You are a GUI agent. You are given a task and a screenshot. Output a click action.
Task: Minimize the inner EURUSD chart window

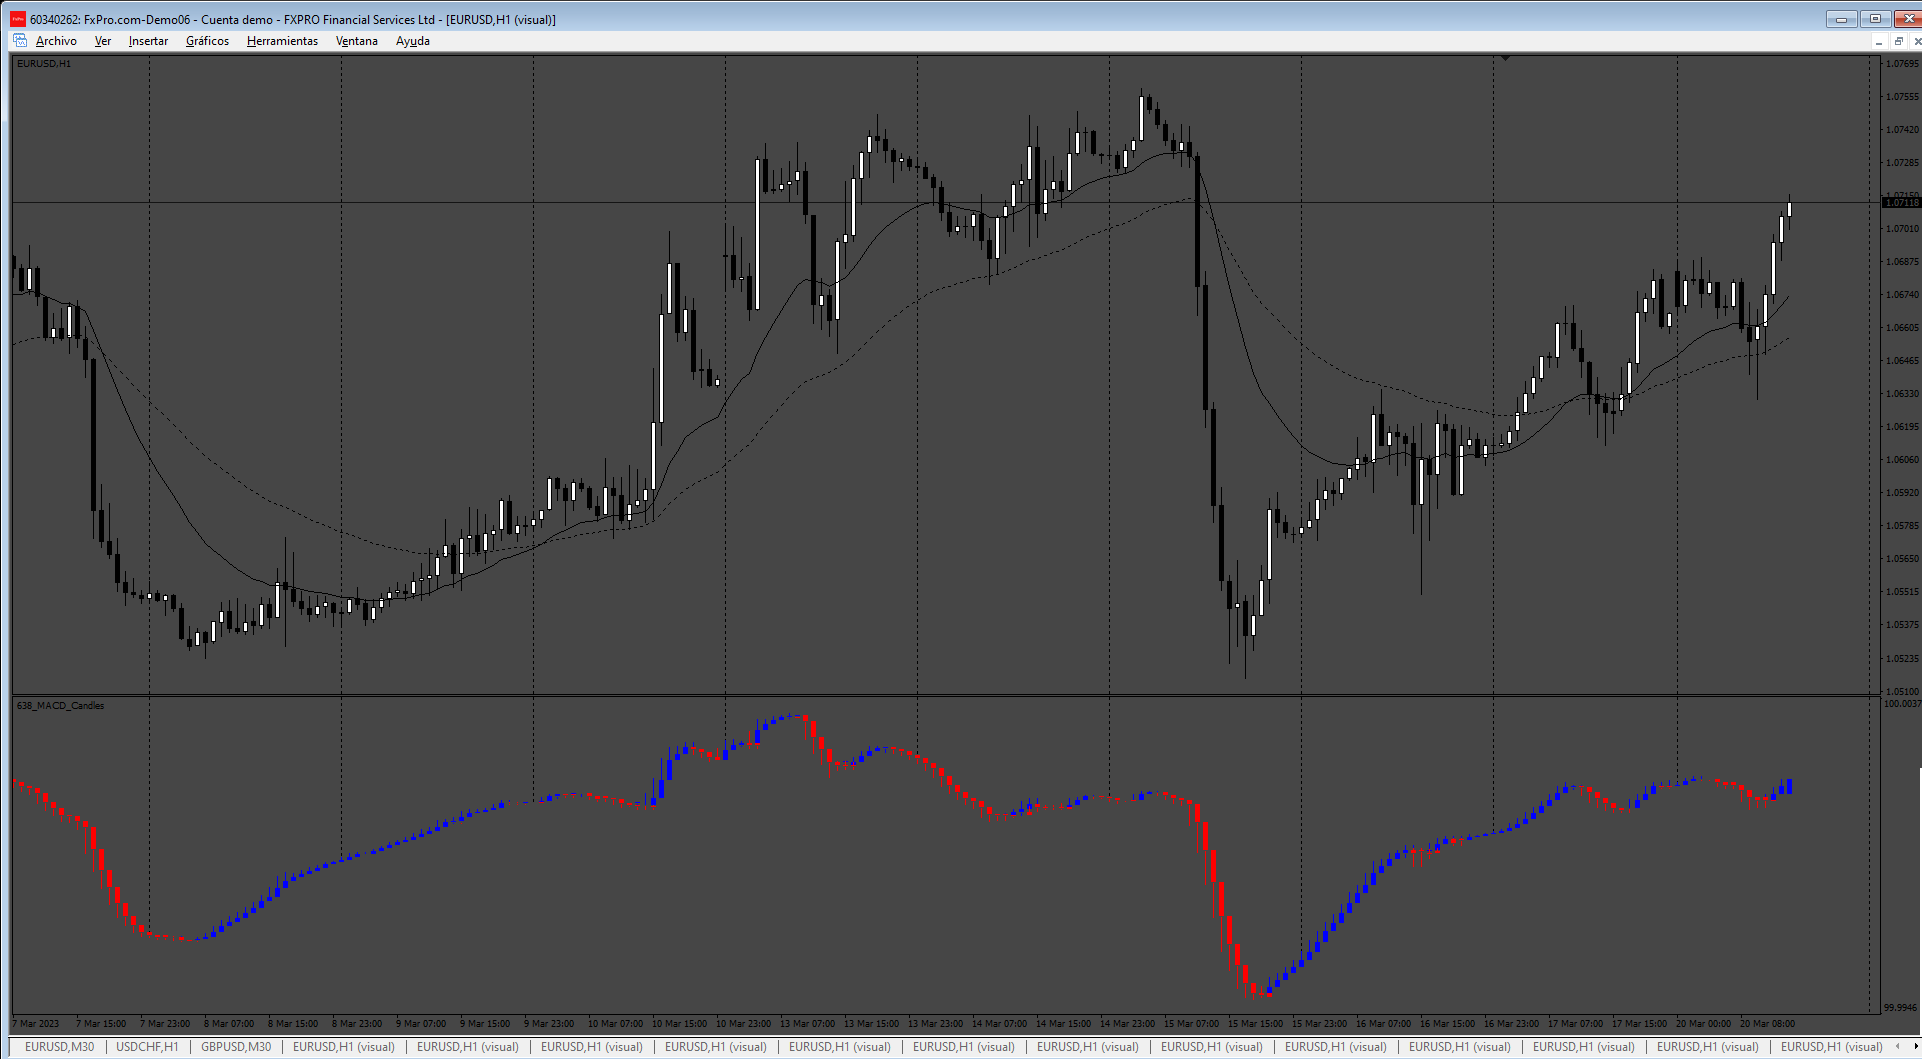pyautogui.click(x=1879, y=41)
